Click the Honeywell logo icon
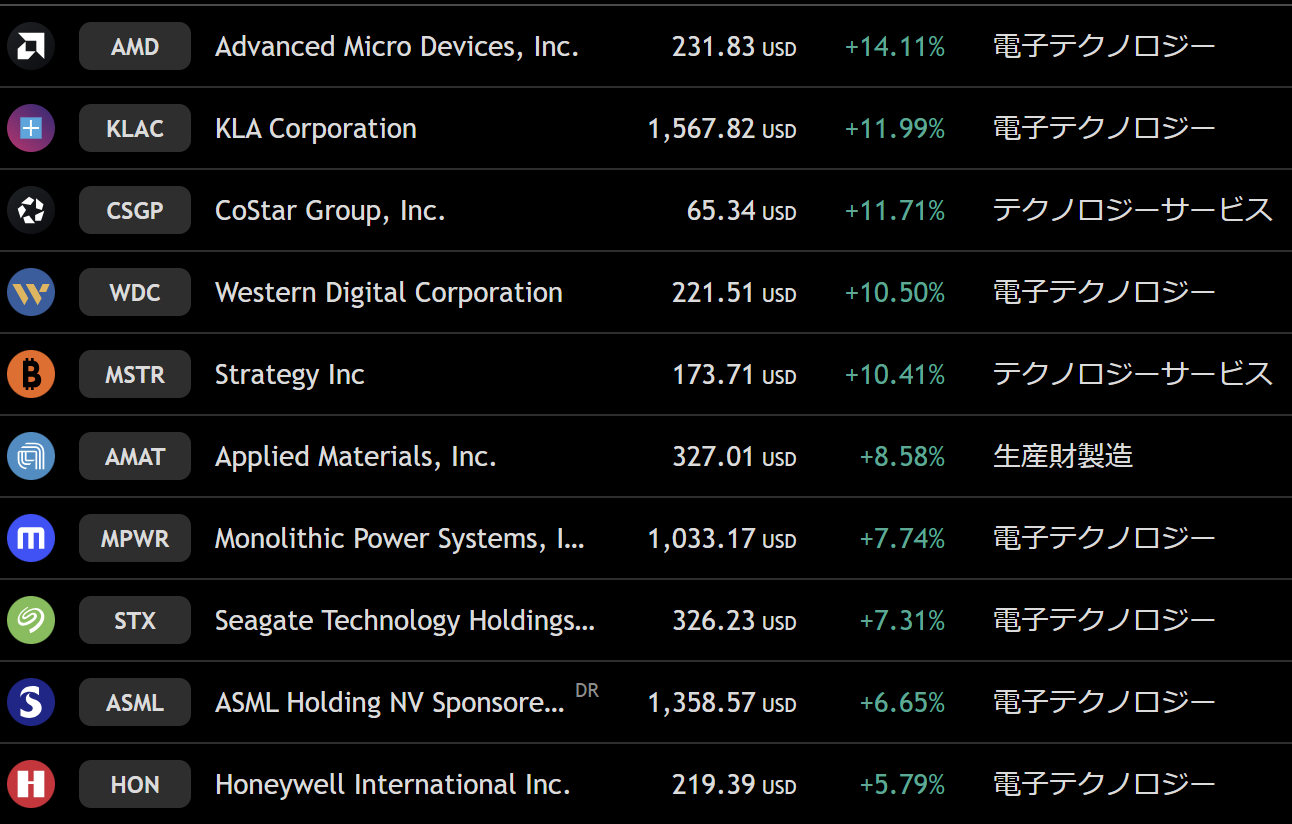 [x=31, y=784]
